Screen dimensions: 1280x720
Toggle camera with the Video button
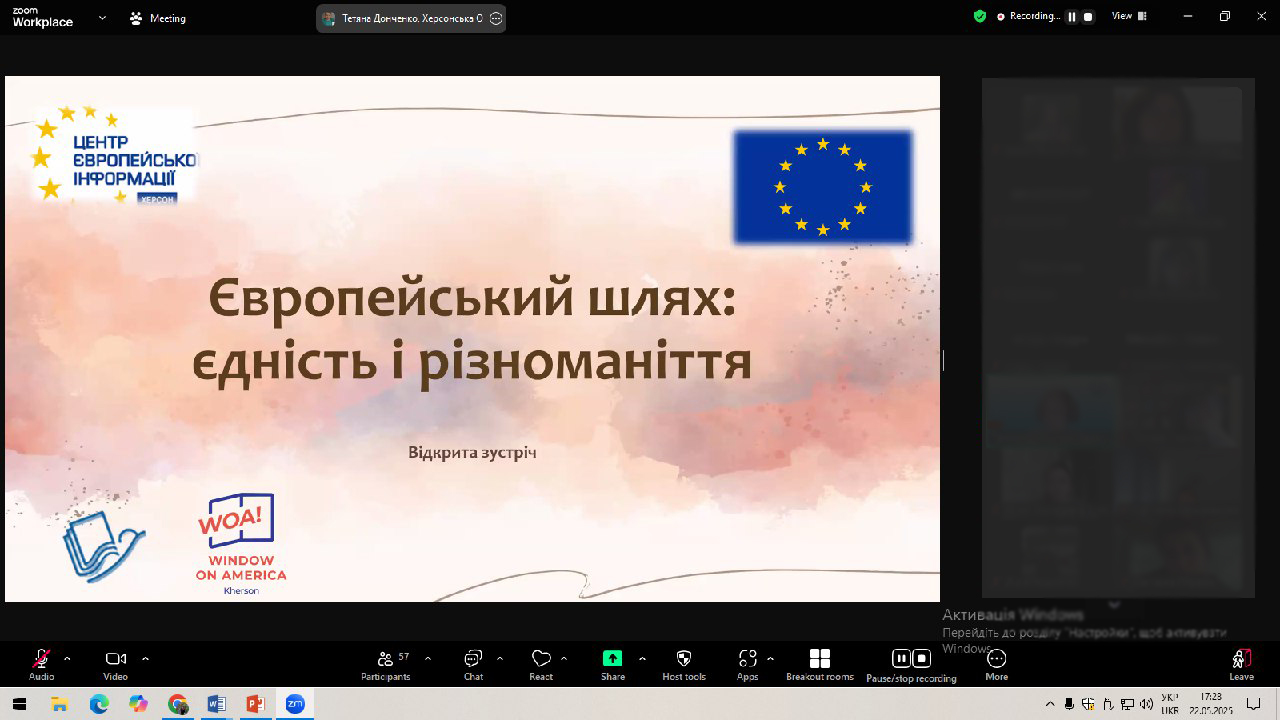coord(115,664)
